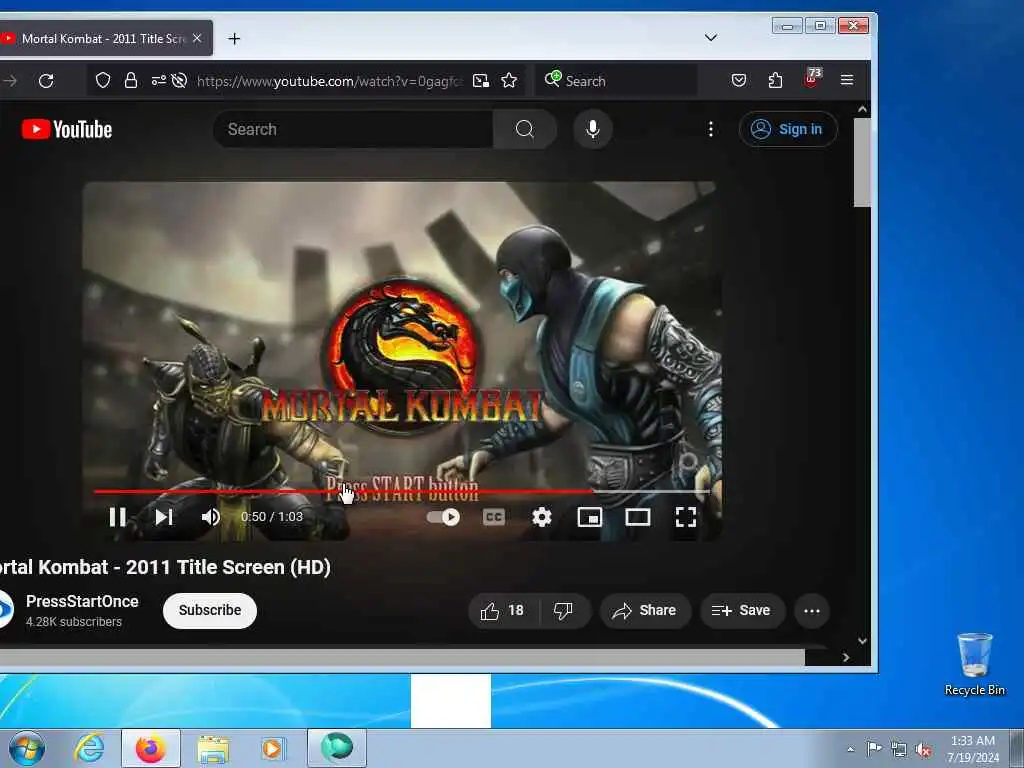Open site permissions icon
Screen dimensions: 1024x768
pos(158,80)
